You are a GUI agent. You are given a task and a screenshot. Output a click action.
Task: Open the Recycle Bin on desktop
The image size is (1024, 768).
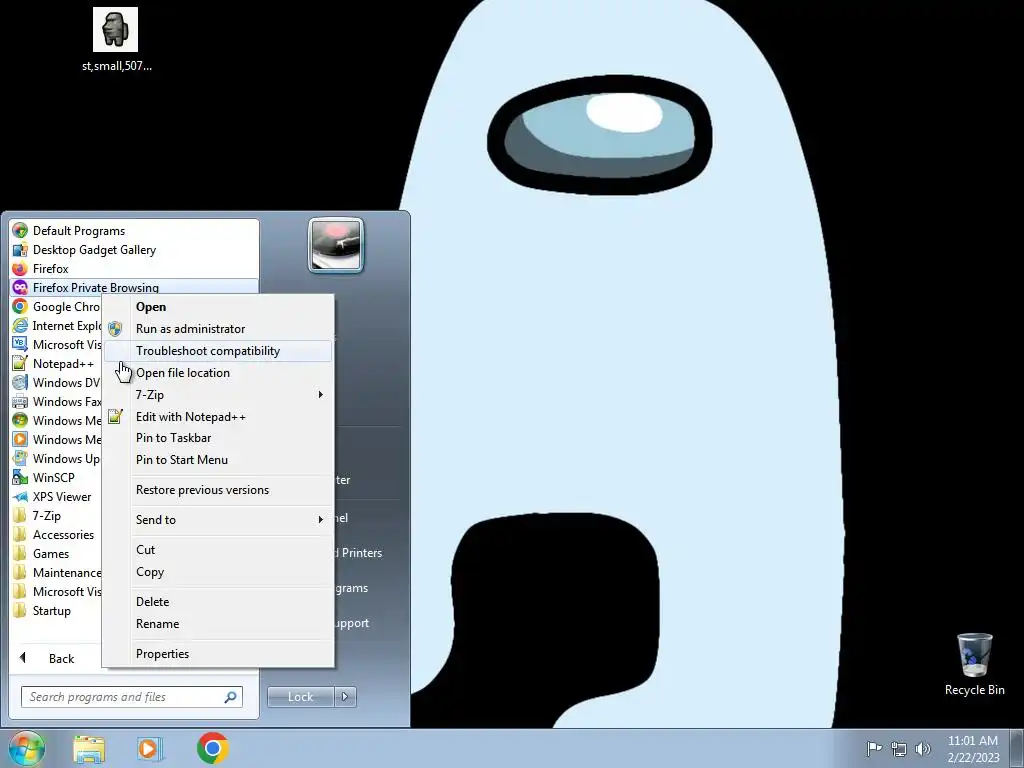(x=974, y=664)
